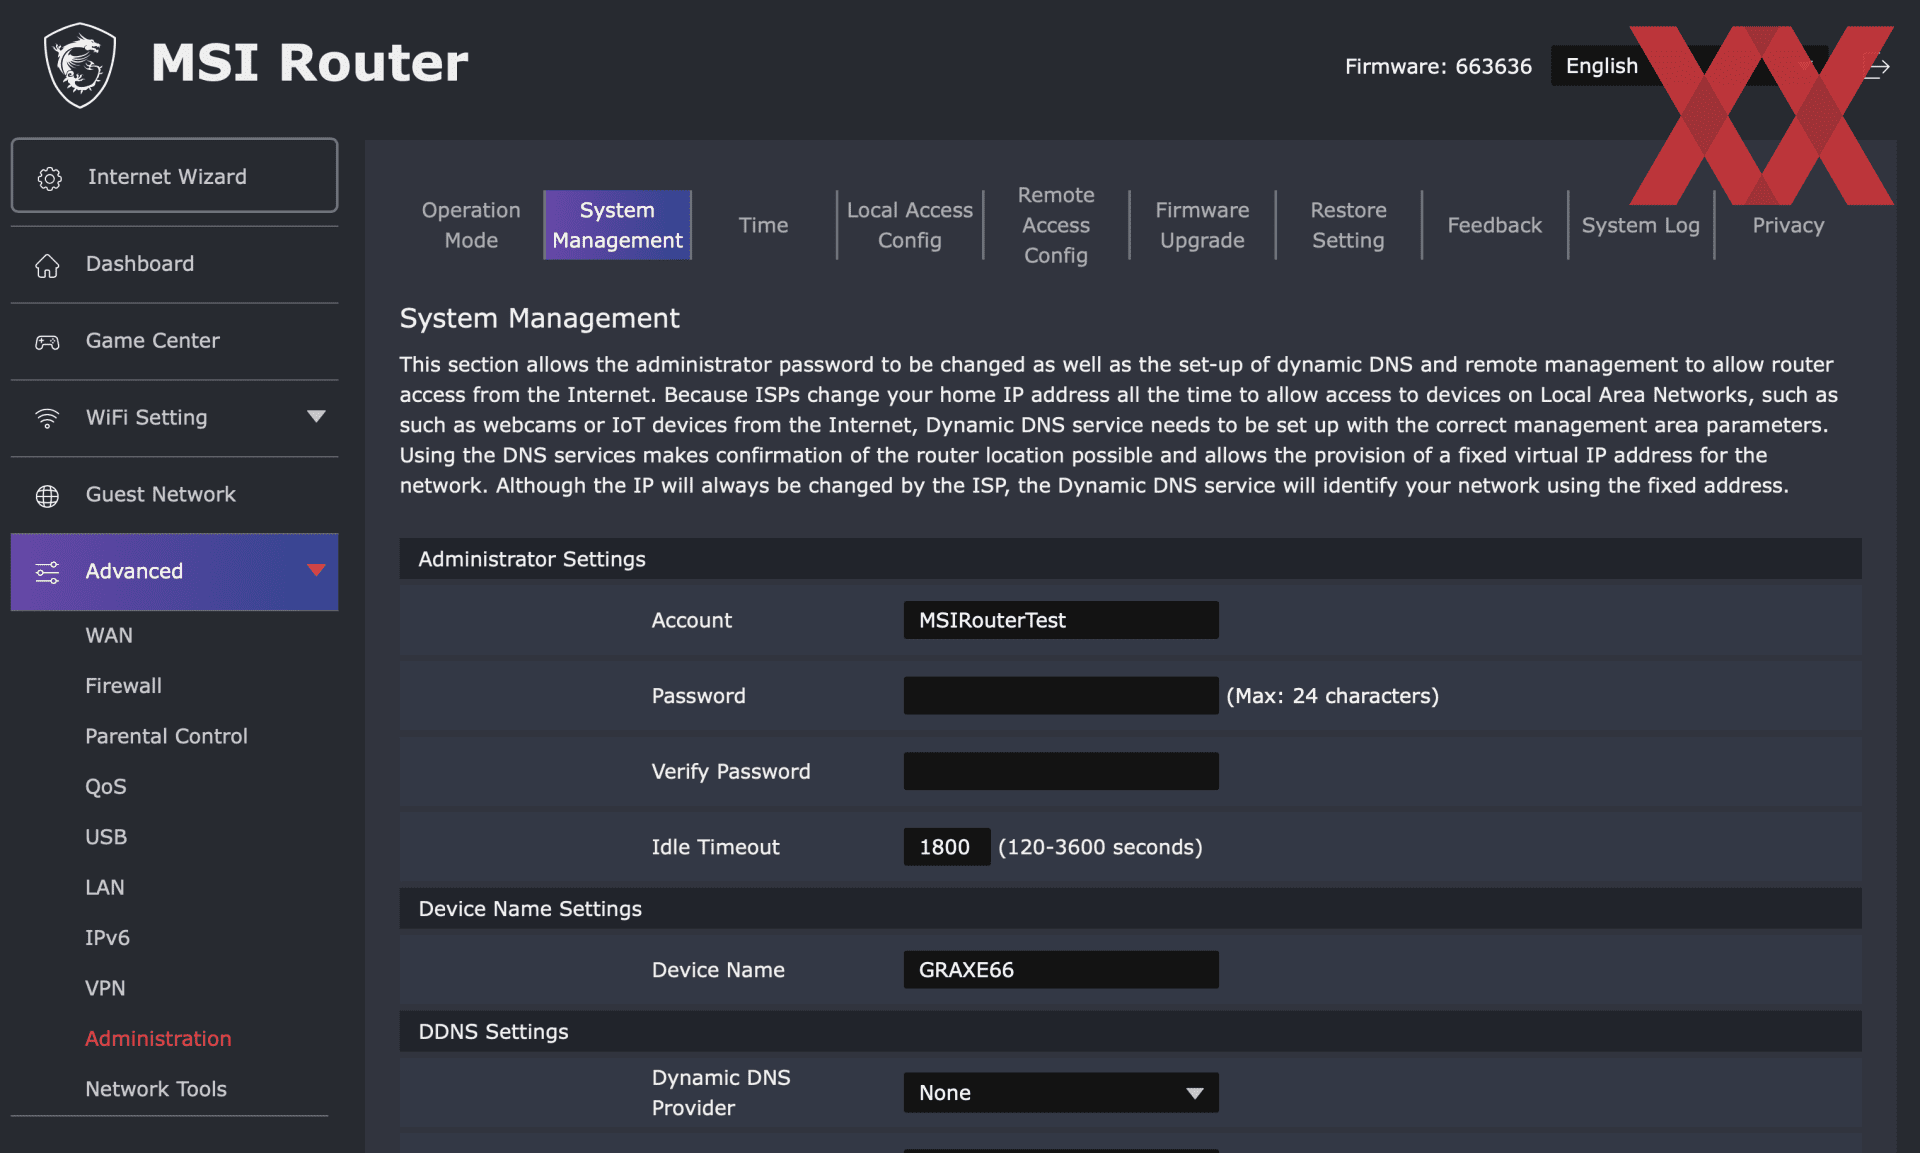The image size is (1920, 1153).
Task: Open the Time tab
Action: 763,225
